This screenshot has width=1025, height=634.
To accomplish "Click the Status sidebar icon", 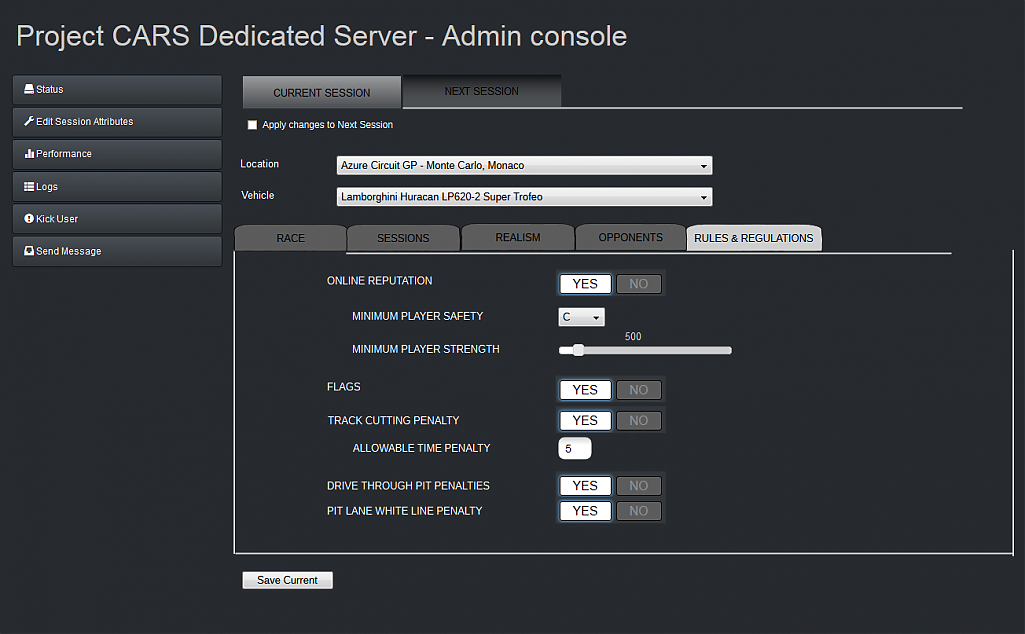I will click(29, 89).
